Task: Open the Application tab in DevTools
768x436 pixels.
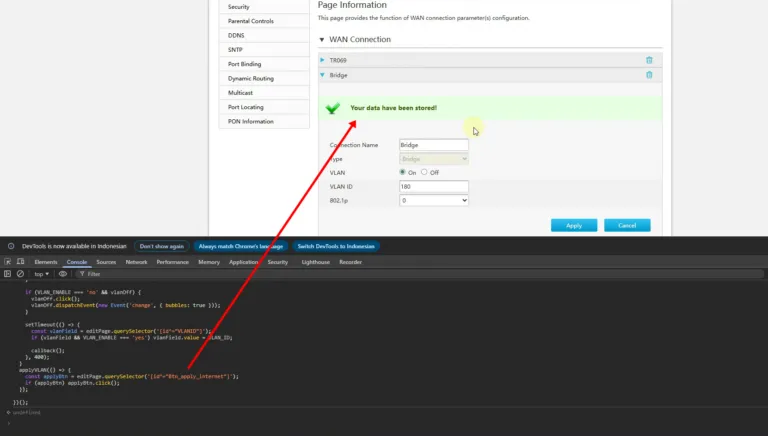Action: (x=243, y=262)
